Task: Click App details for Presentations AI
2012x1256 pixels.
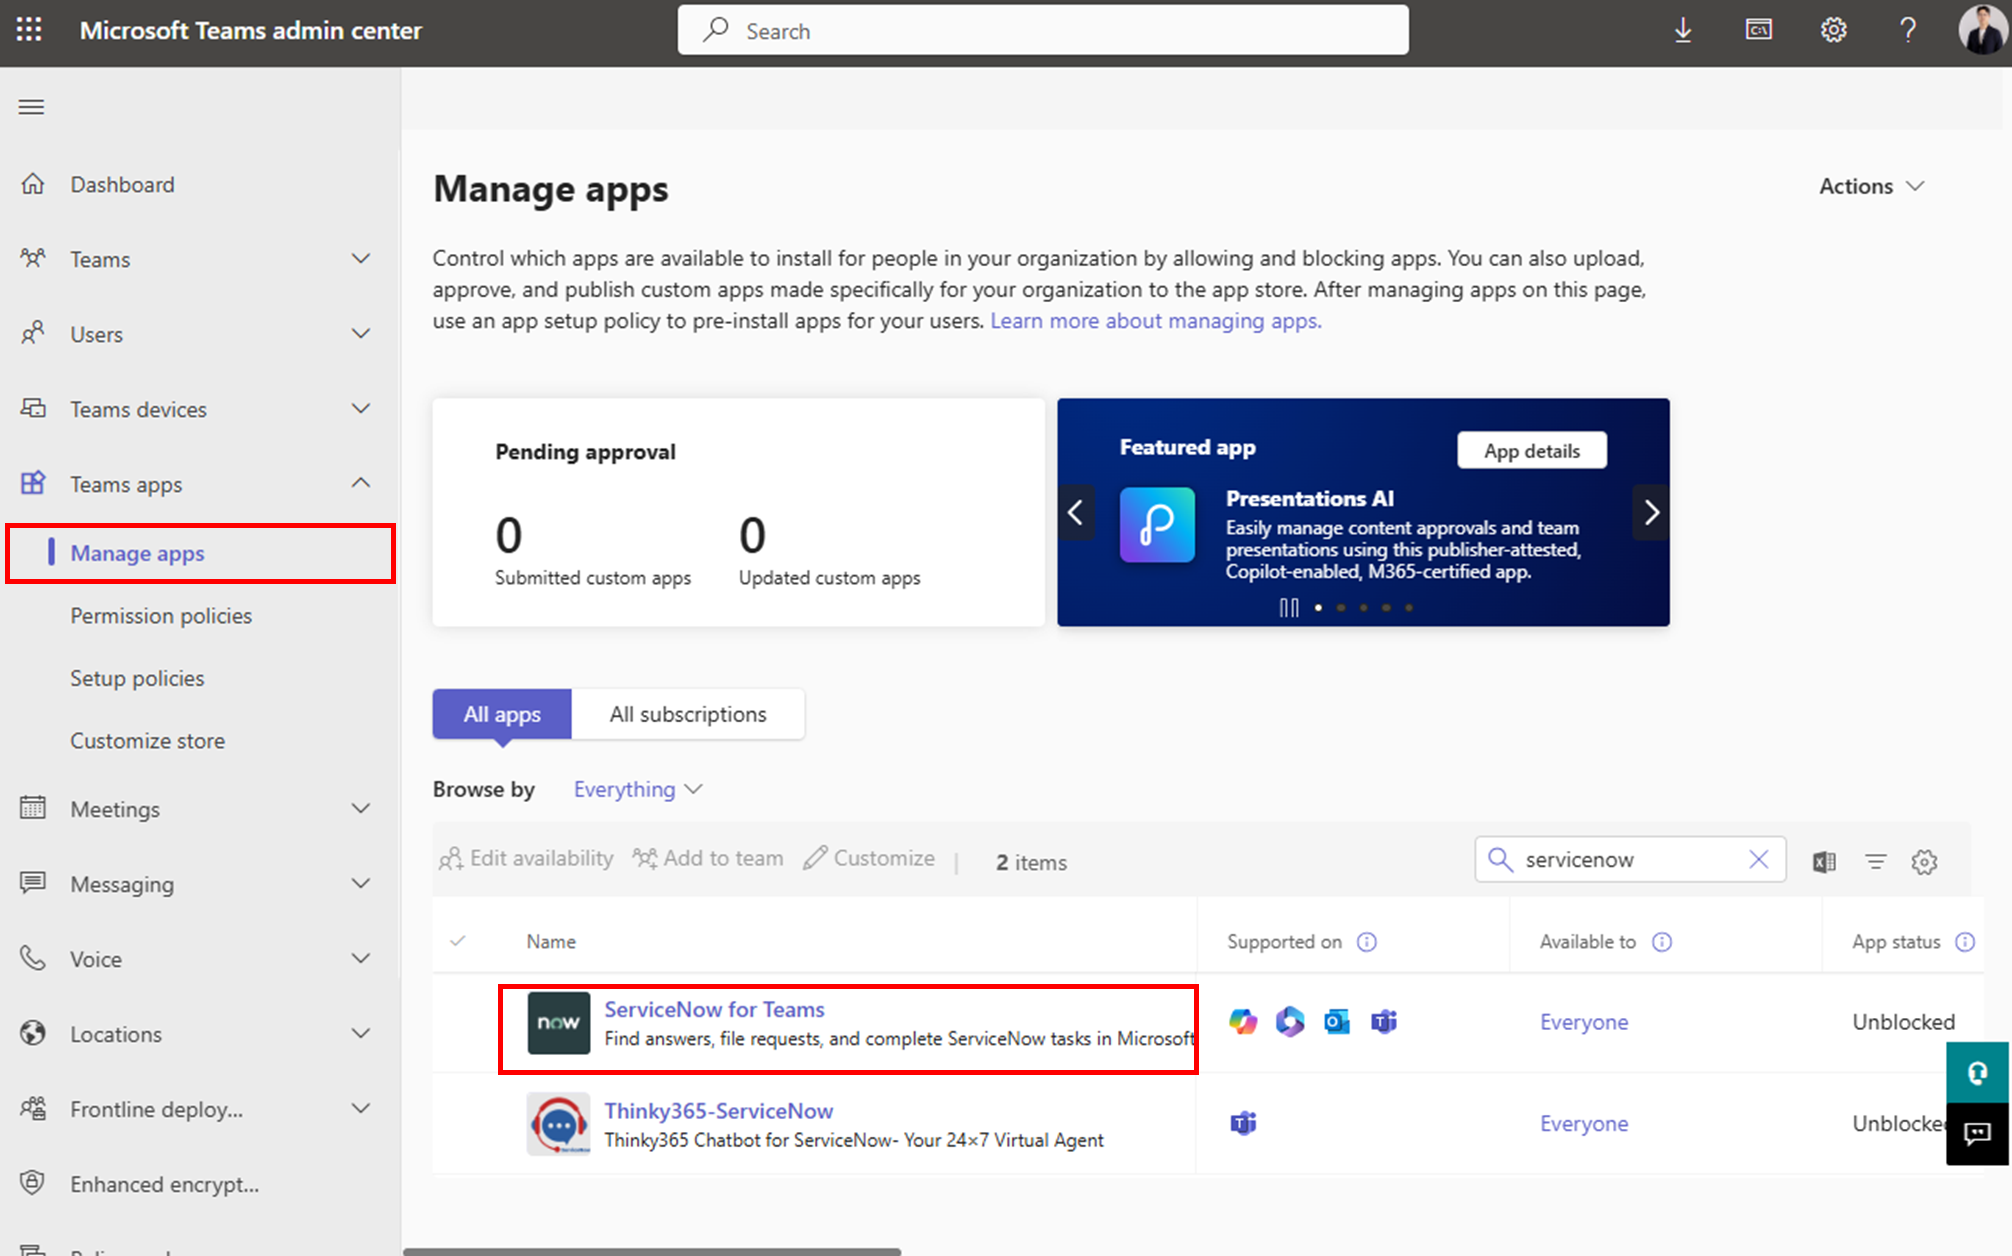Action: click(x=1531, y=450)
